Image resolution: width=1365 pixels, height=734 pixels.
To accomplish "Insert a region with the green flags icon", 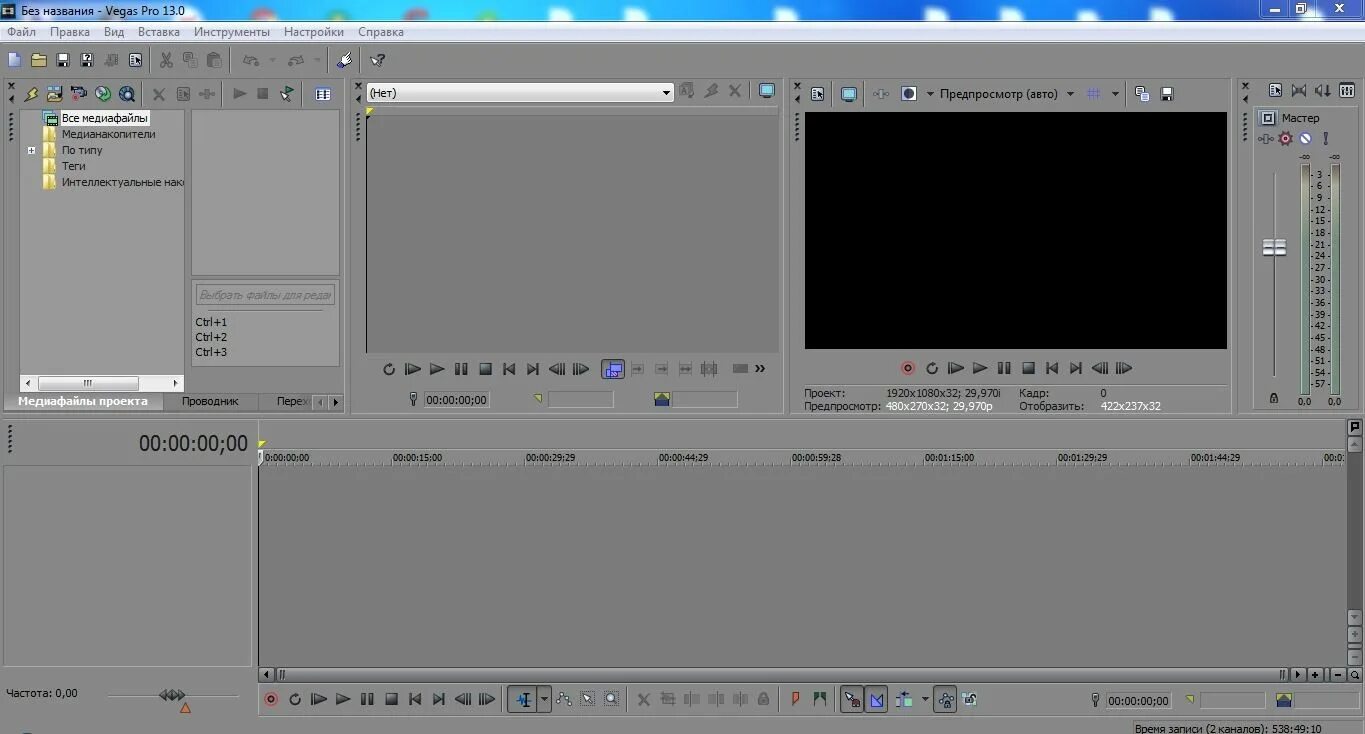I will coord(820,700).
